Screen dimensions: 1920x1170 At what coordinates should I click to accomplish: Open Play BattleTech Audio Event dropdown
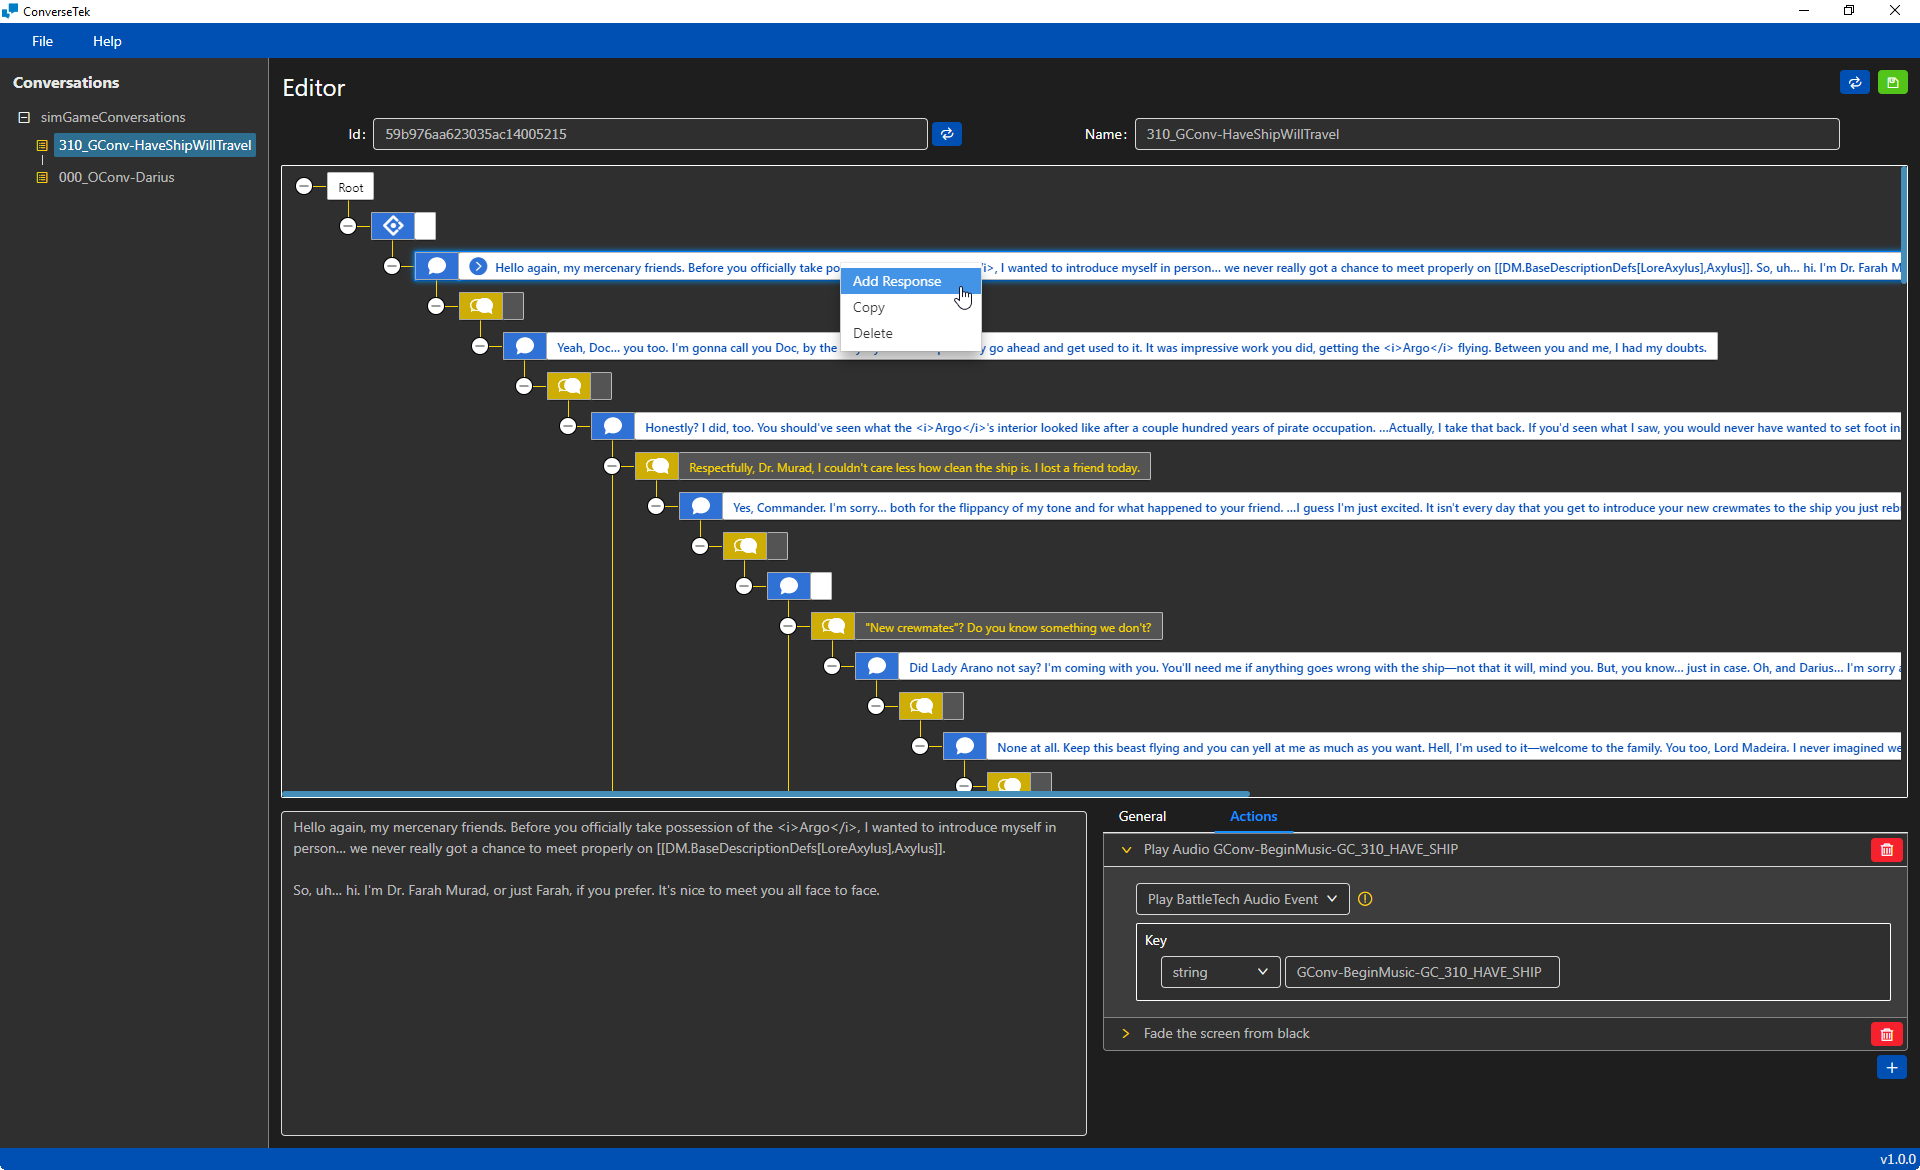click(1241, 899)
